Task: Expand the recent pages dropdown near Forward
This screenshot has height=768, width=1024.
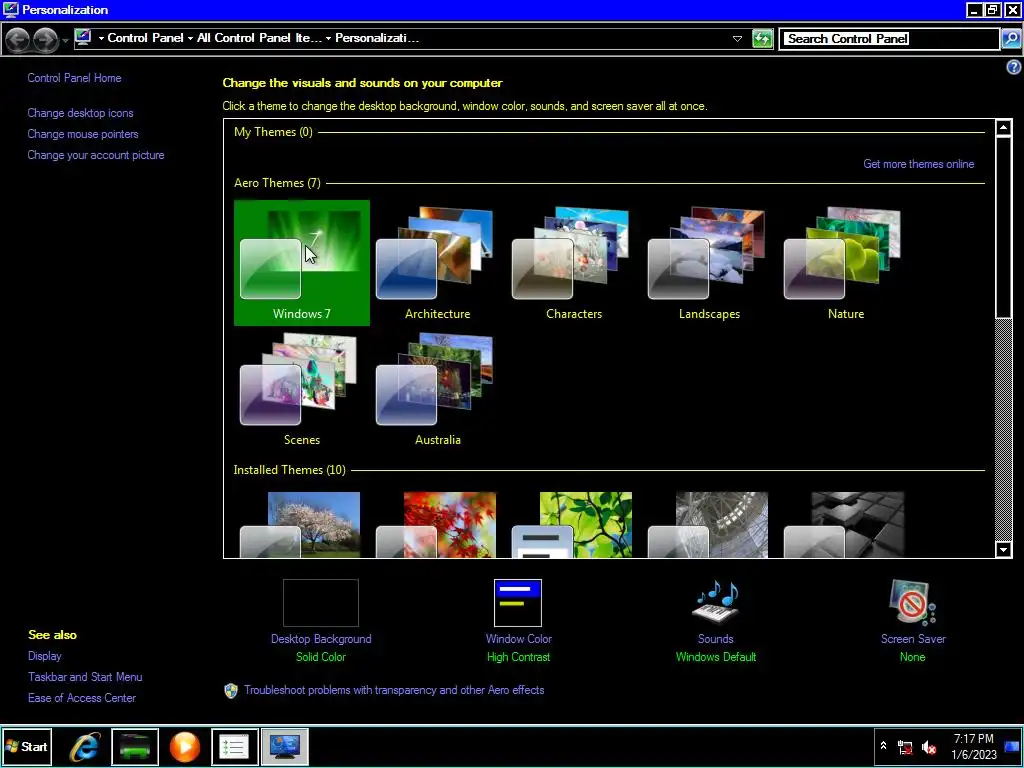Action: (x=65, y=40)
